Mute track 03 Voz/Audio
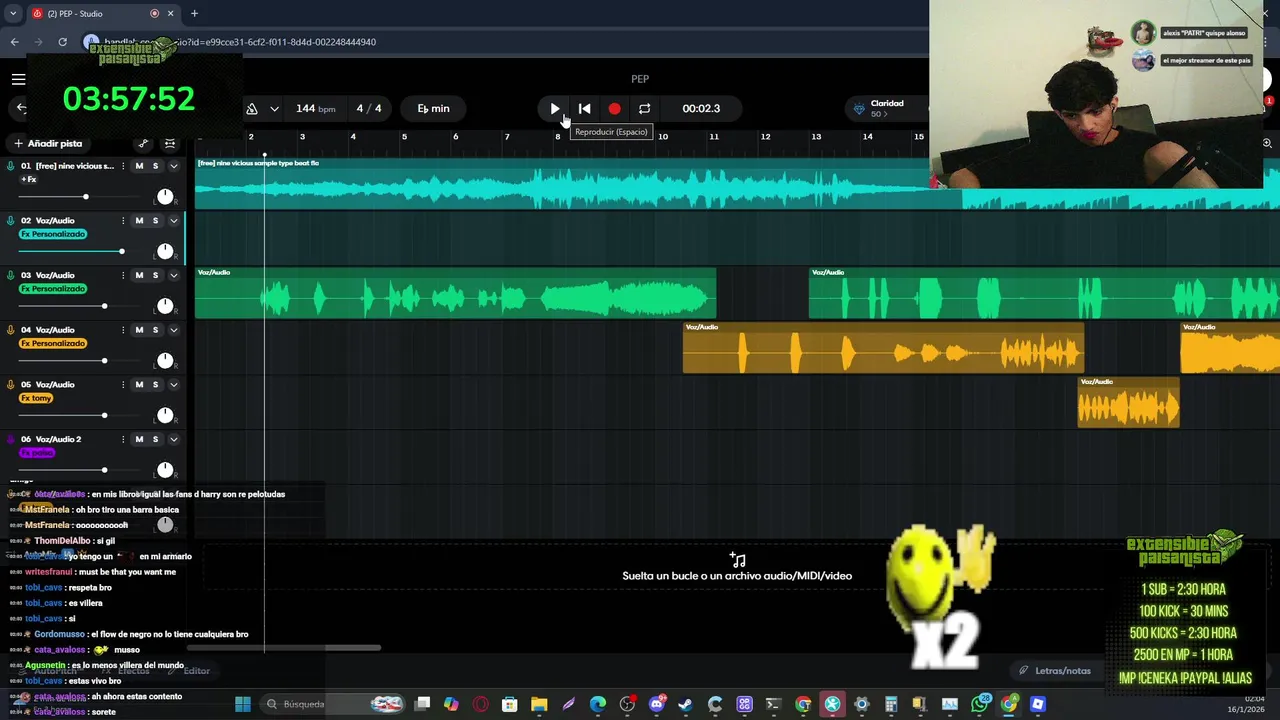The width and height of the screenshot is (1280, 720). coord(139,276)
